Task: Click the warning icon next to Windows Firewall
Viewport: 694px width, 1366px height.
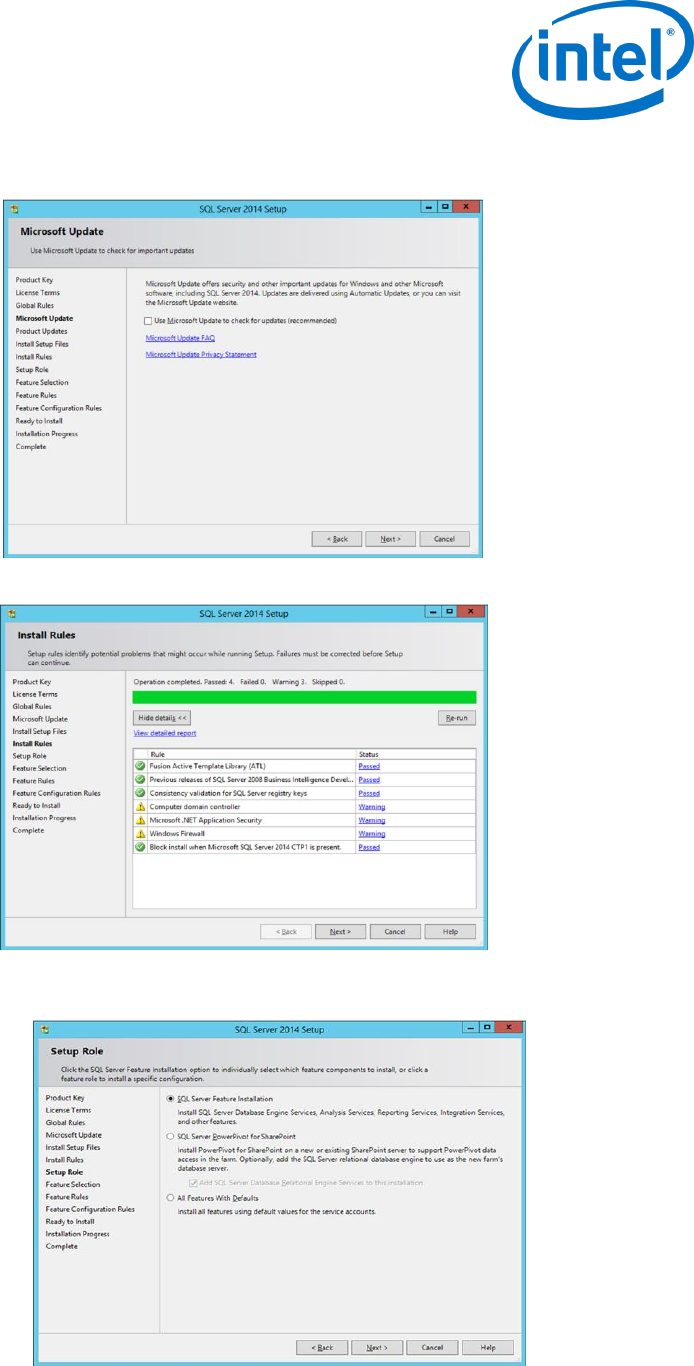Action: pyautogui.click(x=141, y=833)
